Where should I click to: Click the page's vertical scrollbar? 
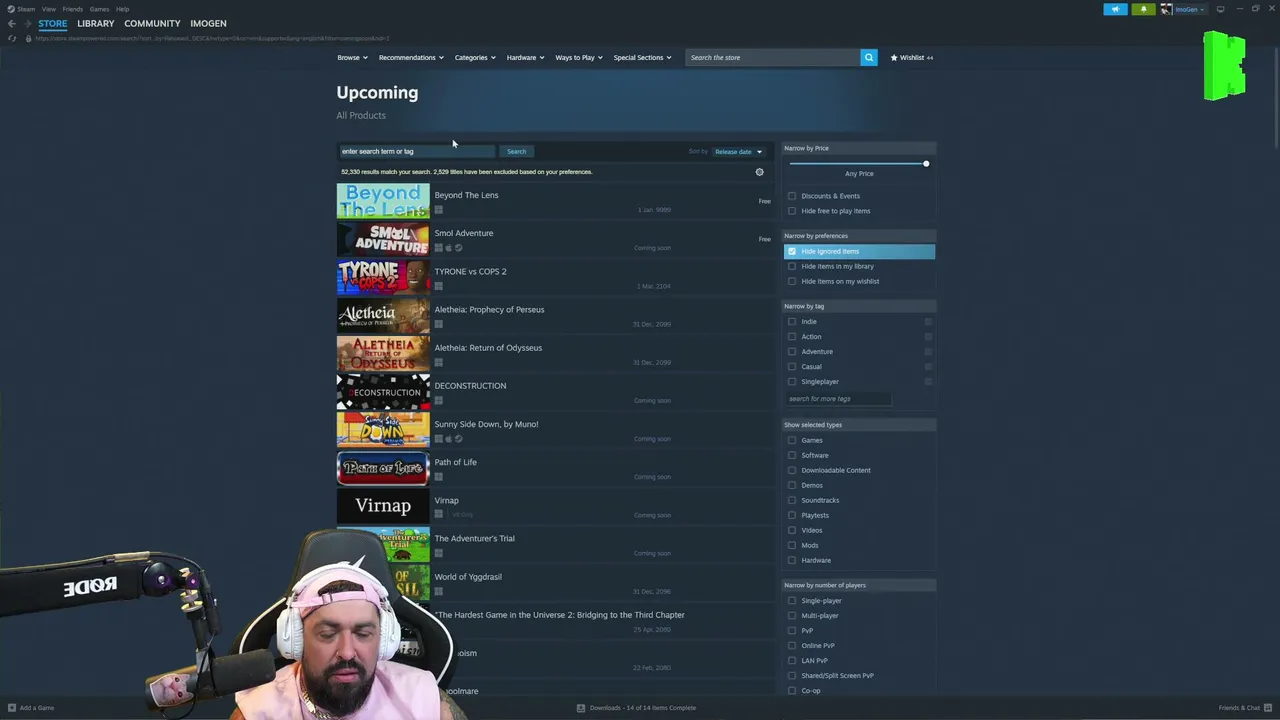click(1275, 100)
